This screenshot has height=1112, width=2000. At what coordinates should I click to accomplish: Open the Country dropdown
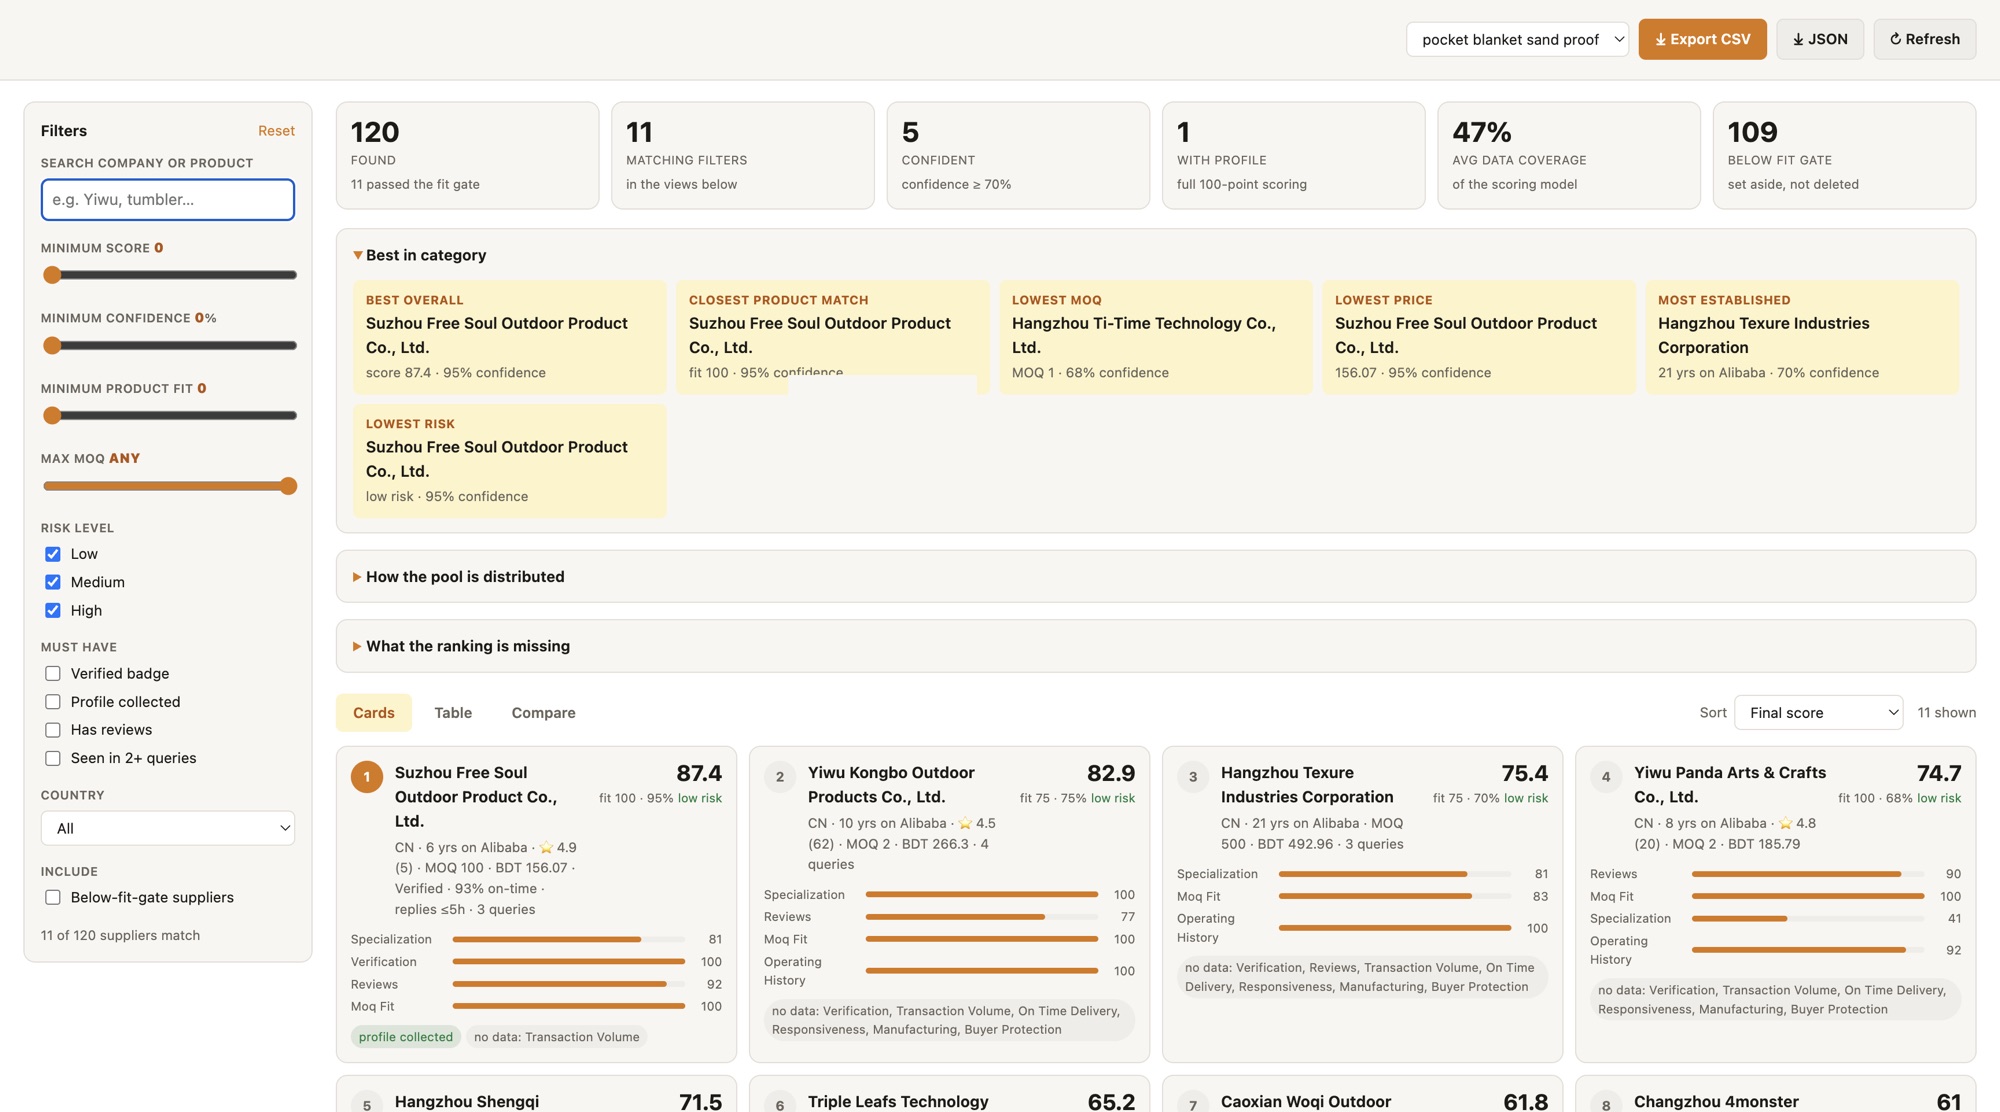[168, 828]
